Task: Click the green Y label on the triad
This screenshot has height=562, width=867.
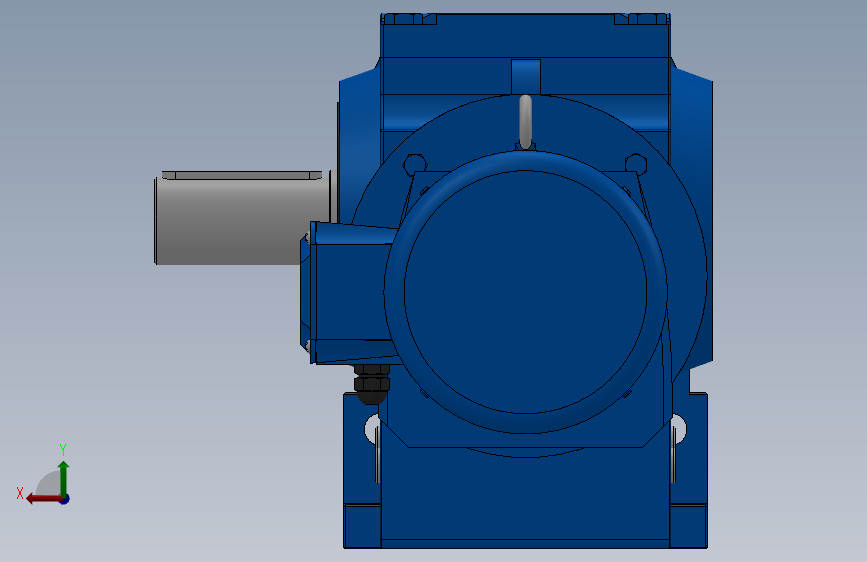Action: [x=63, y=450]
